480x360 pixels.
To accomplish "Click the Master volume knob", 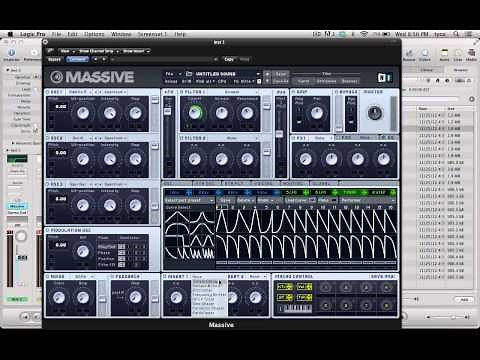I will (x=374, y=113).
